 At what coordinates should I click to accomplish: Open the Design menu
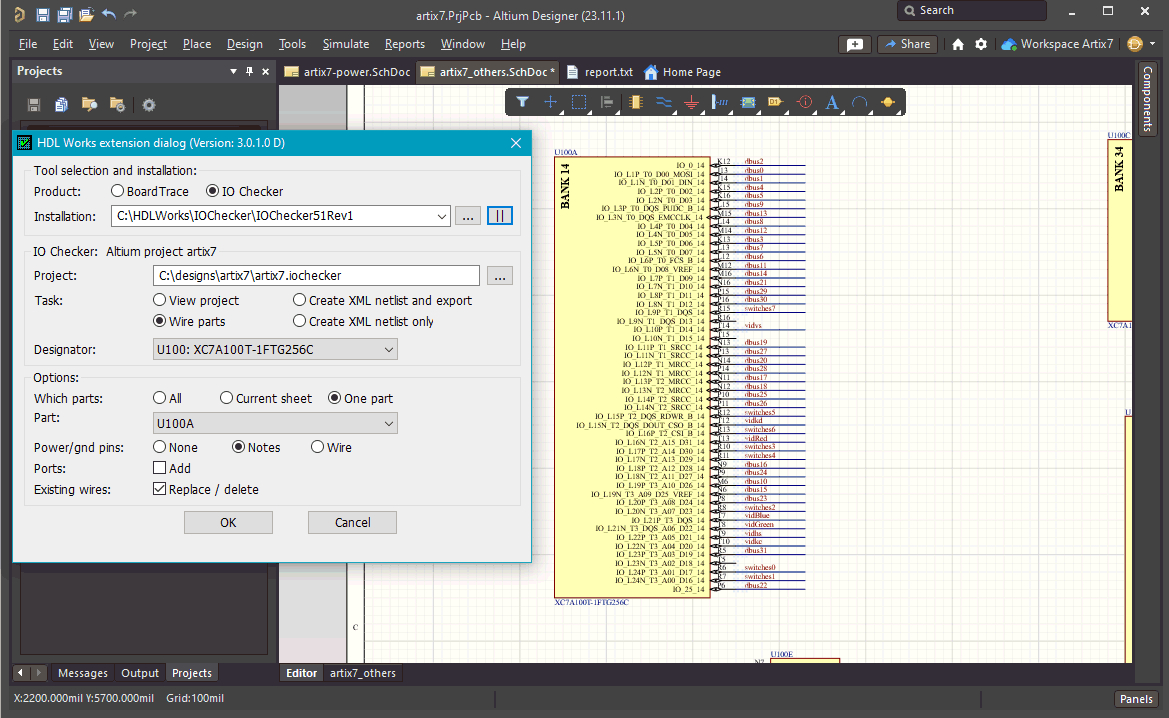(244, 44)
